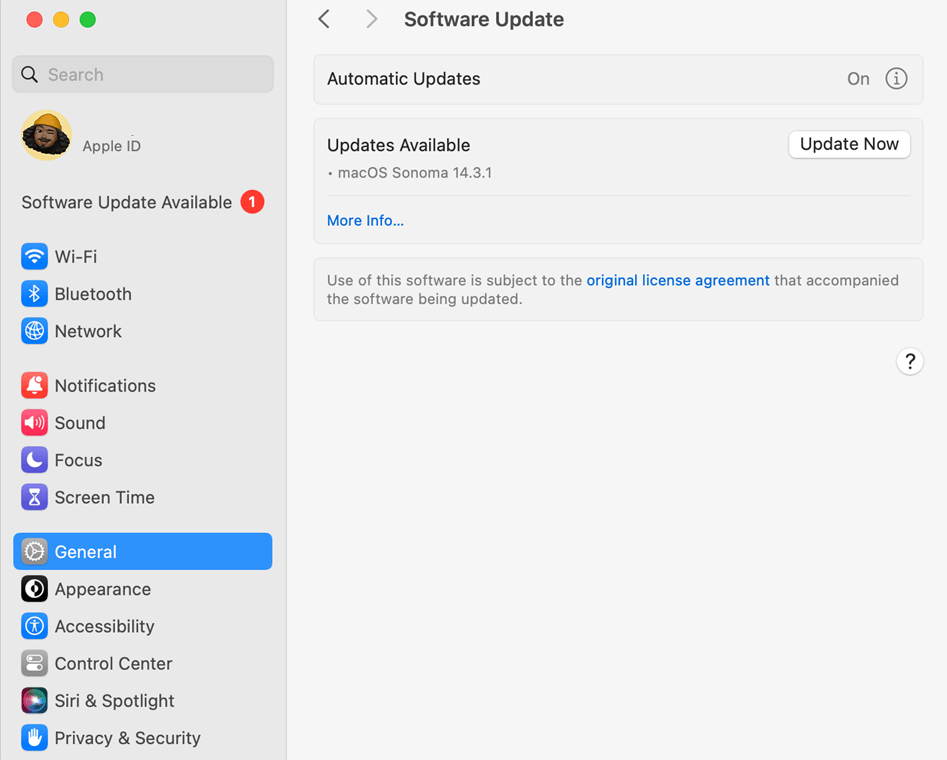This screenshot has width=947, height=760.
Task: Open the Network globe icon
Action: [x=34, y=331]
